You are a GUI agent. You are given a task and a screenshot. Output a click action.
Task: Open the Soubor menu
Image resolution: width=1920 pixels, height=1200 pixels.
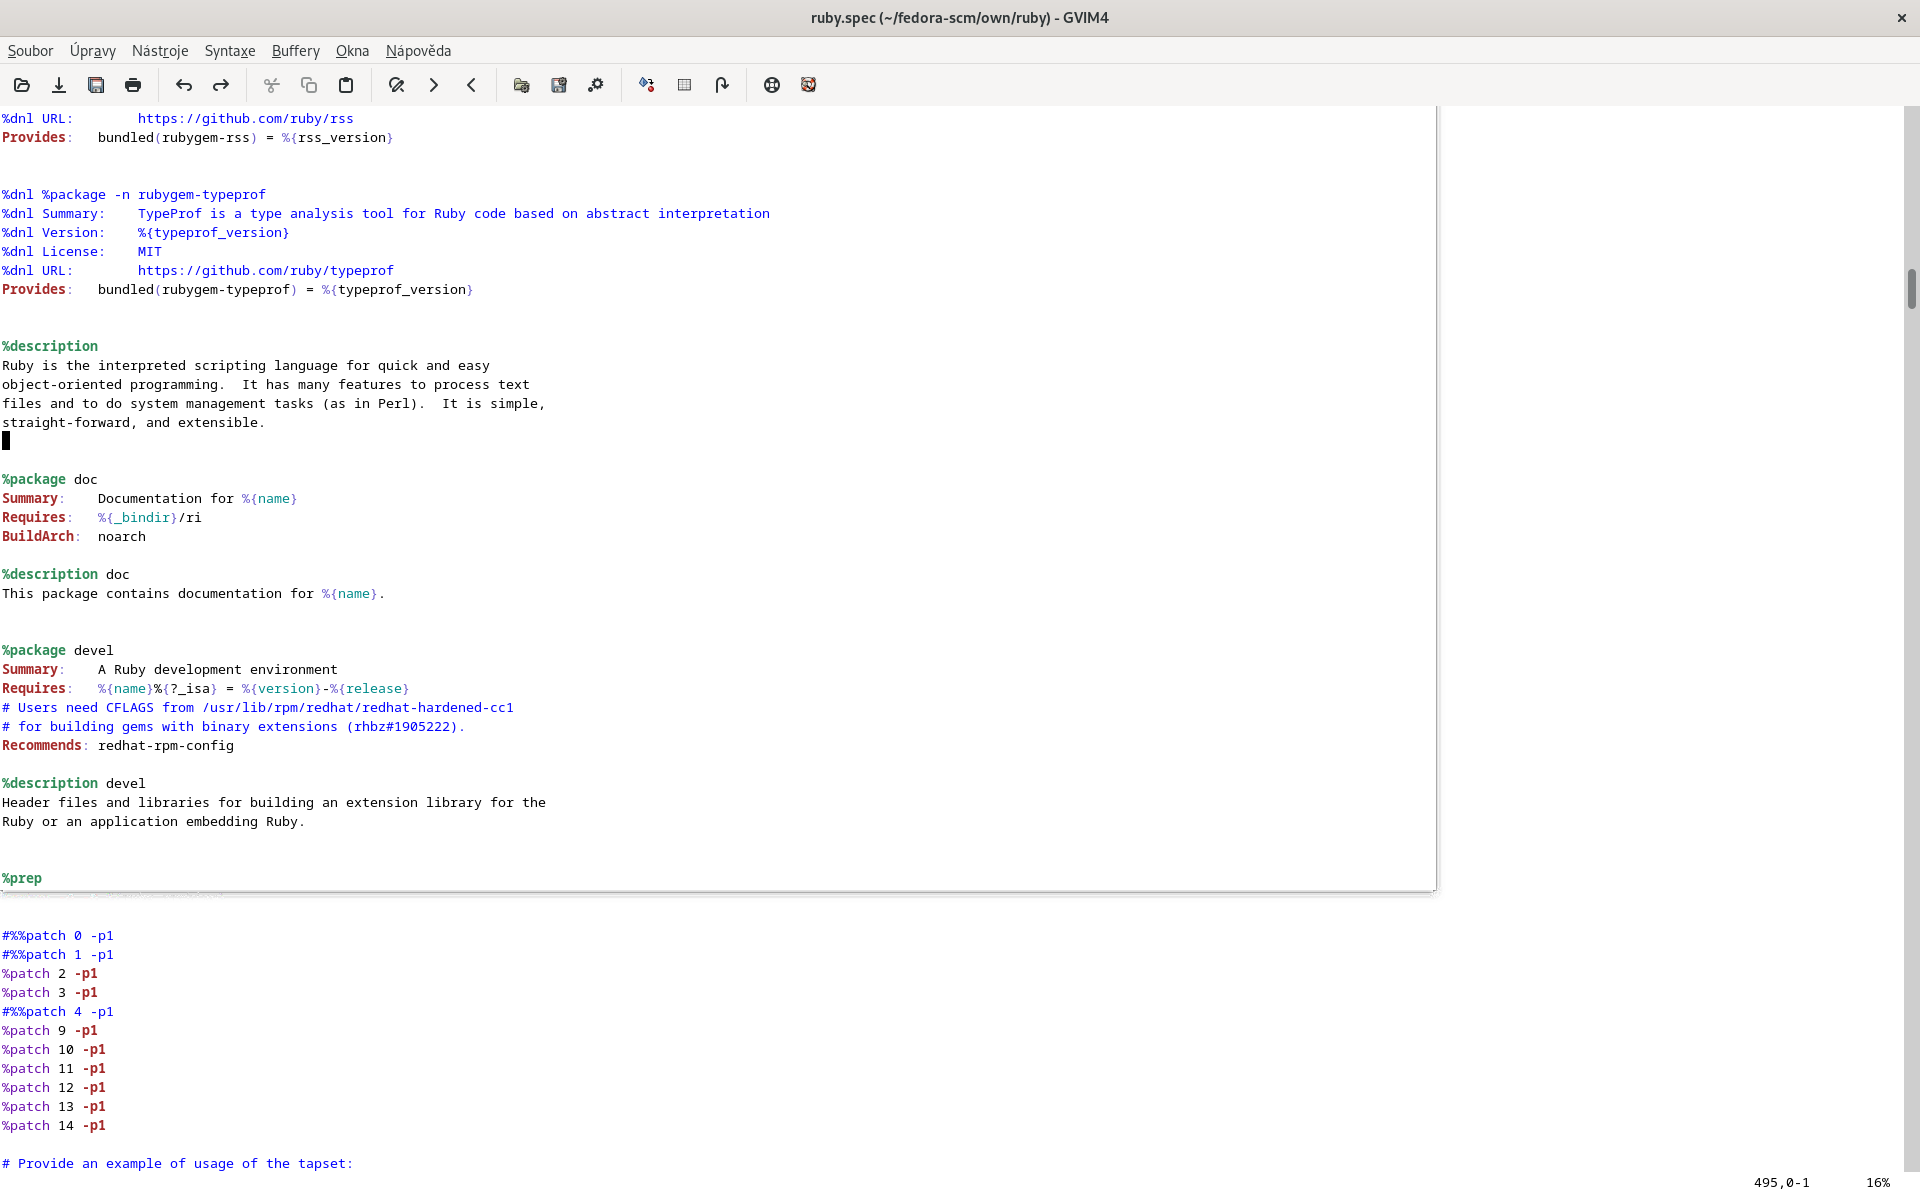[x=30, y=51]
